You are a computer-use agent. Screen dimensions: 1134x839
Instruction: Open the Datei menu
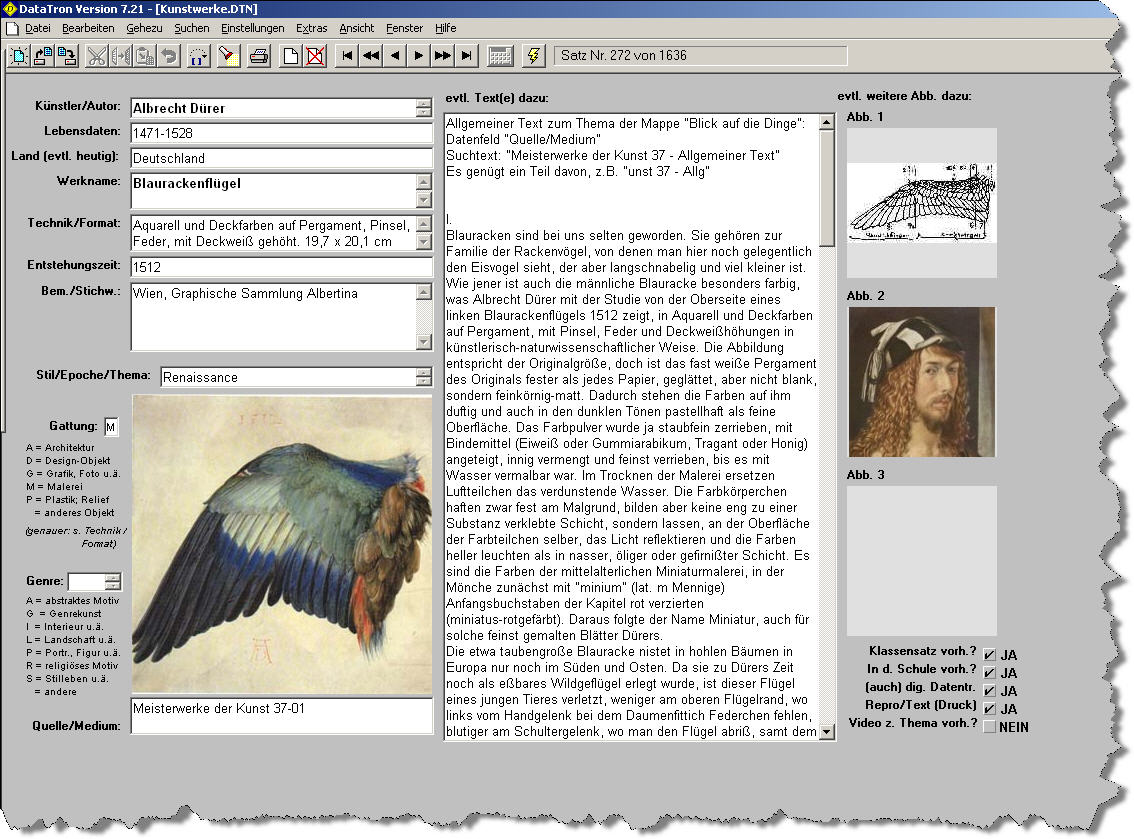(x=38, y=28)
